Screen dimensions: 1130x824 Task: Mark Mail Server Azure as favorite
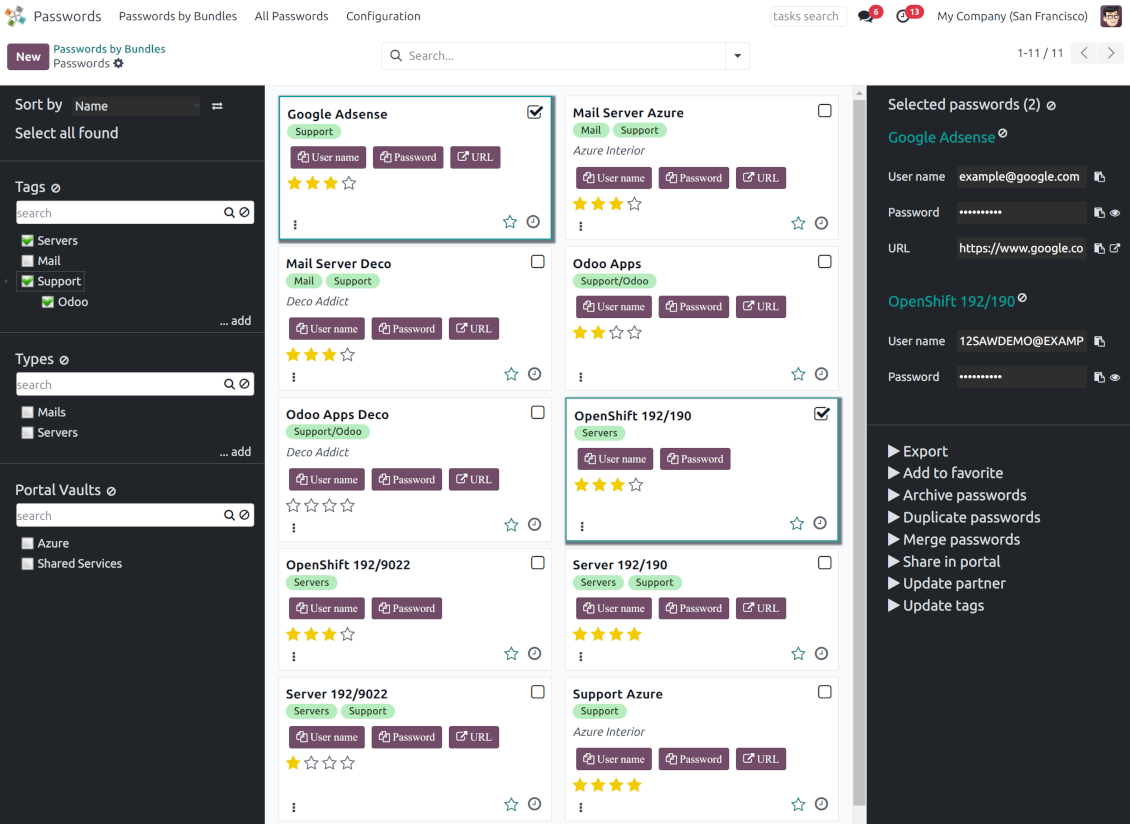coord(798,223)
